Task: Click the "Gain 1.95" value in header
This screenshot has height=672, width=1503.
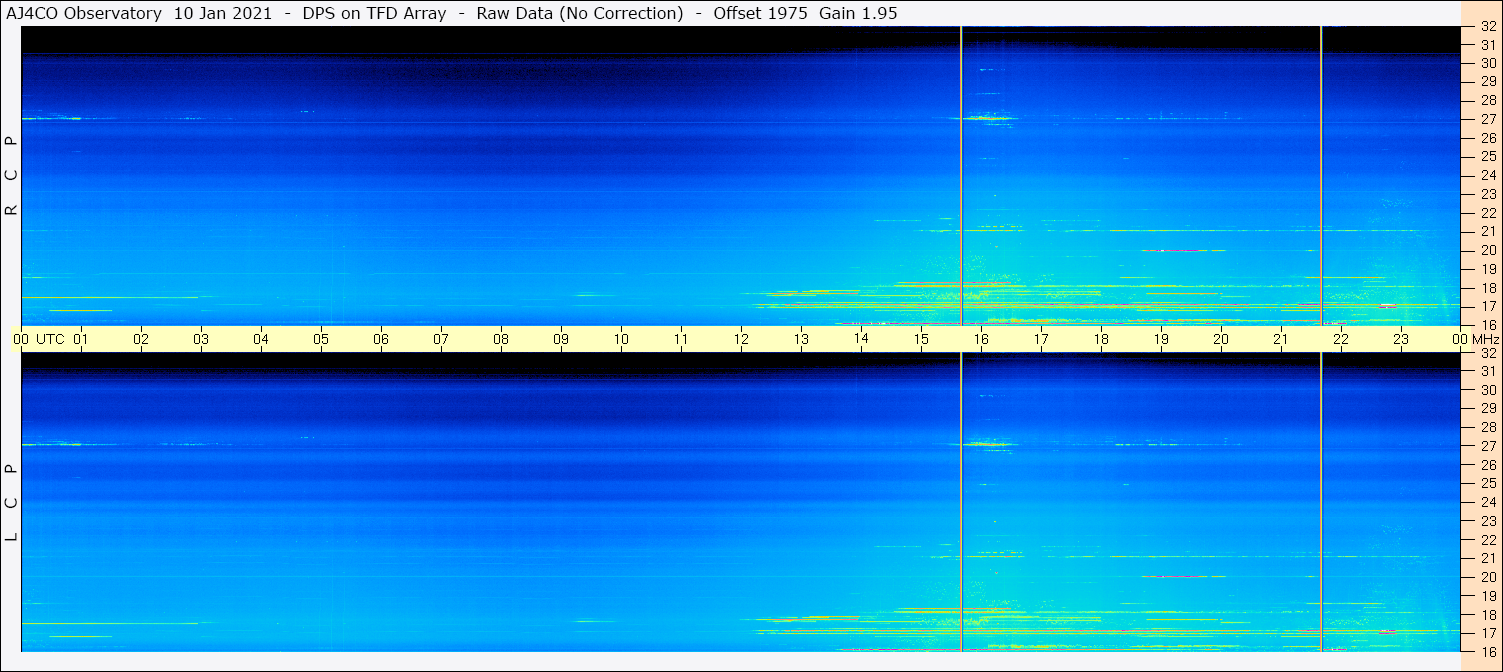Action: click(x=858, y=13)
